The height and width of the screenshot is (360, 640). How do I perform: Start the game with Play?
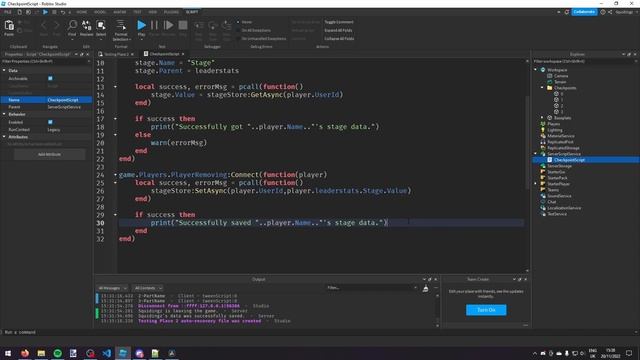pos(141,28)
